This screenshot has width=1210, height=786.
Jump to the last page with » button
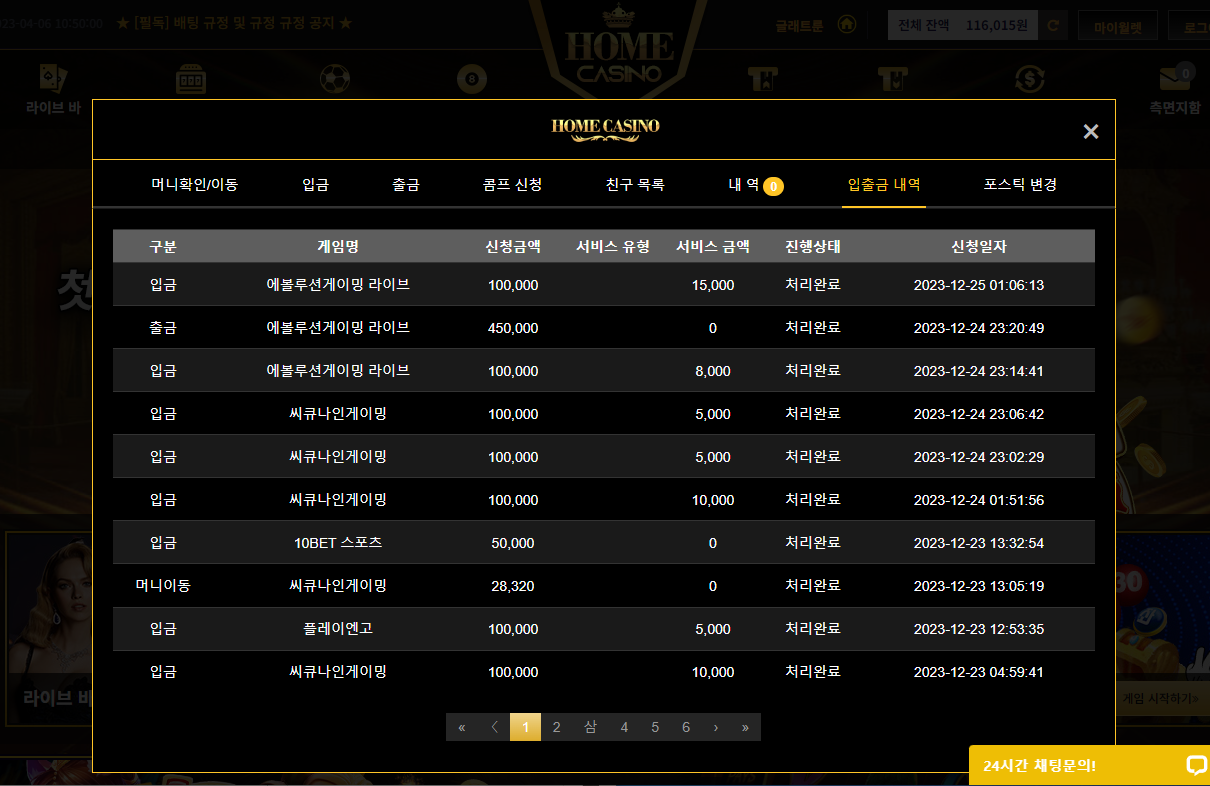[x=745, y=727]
